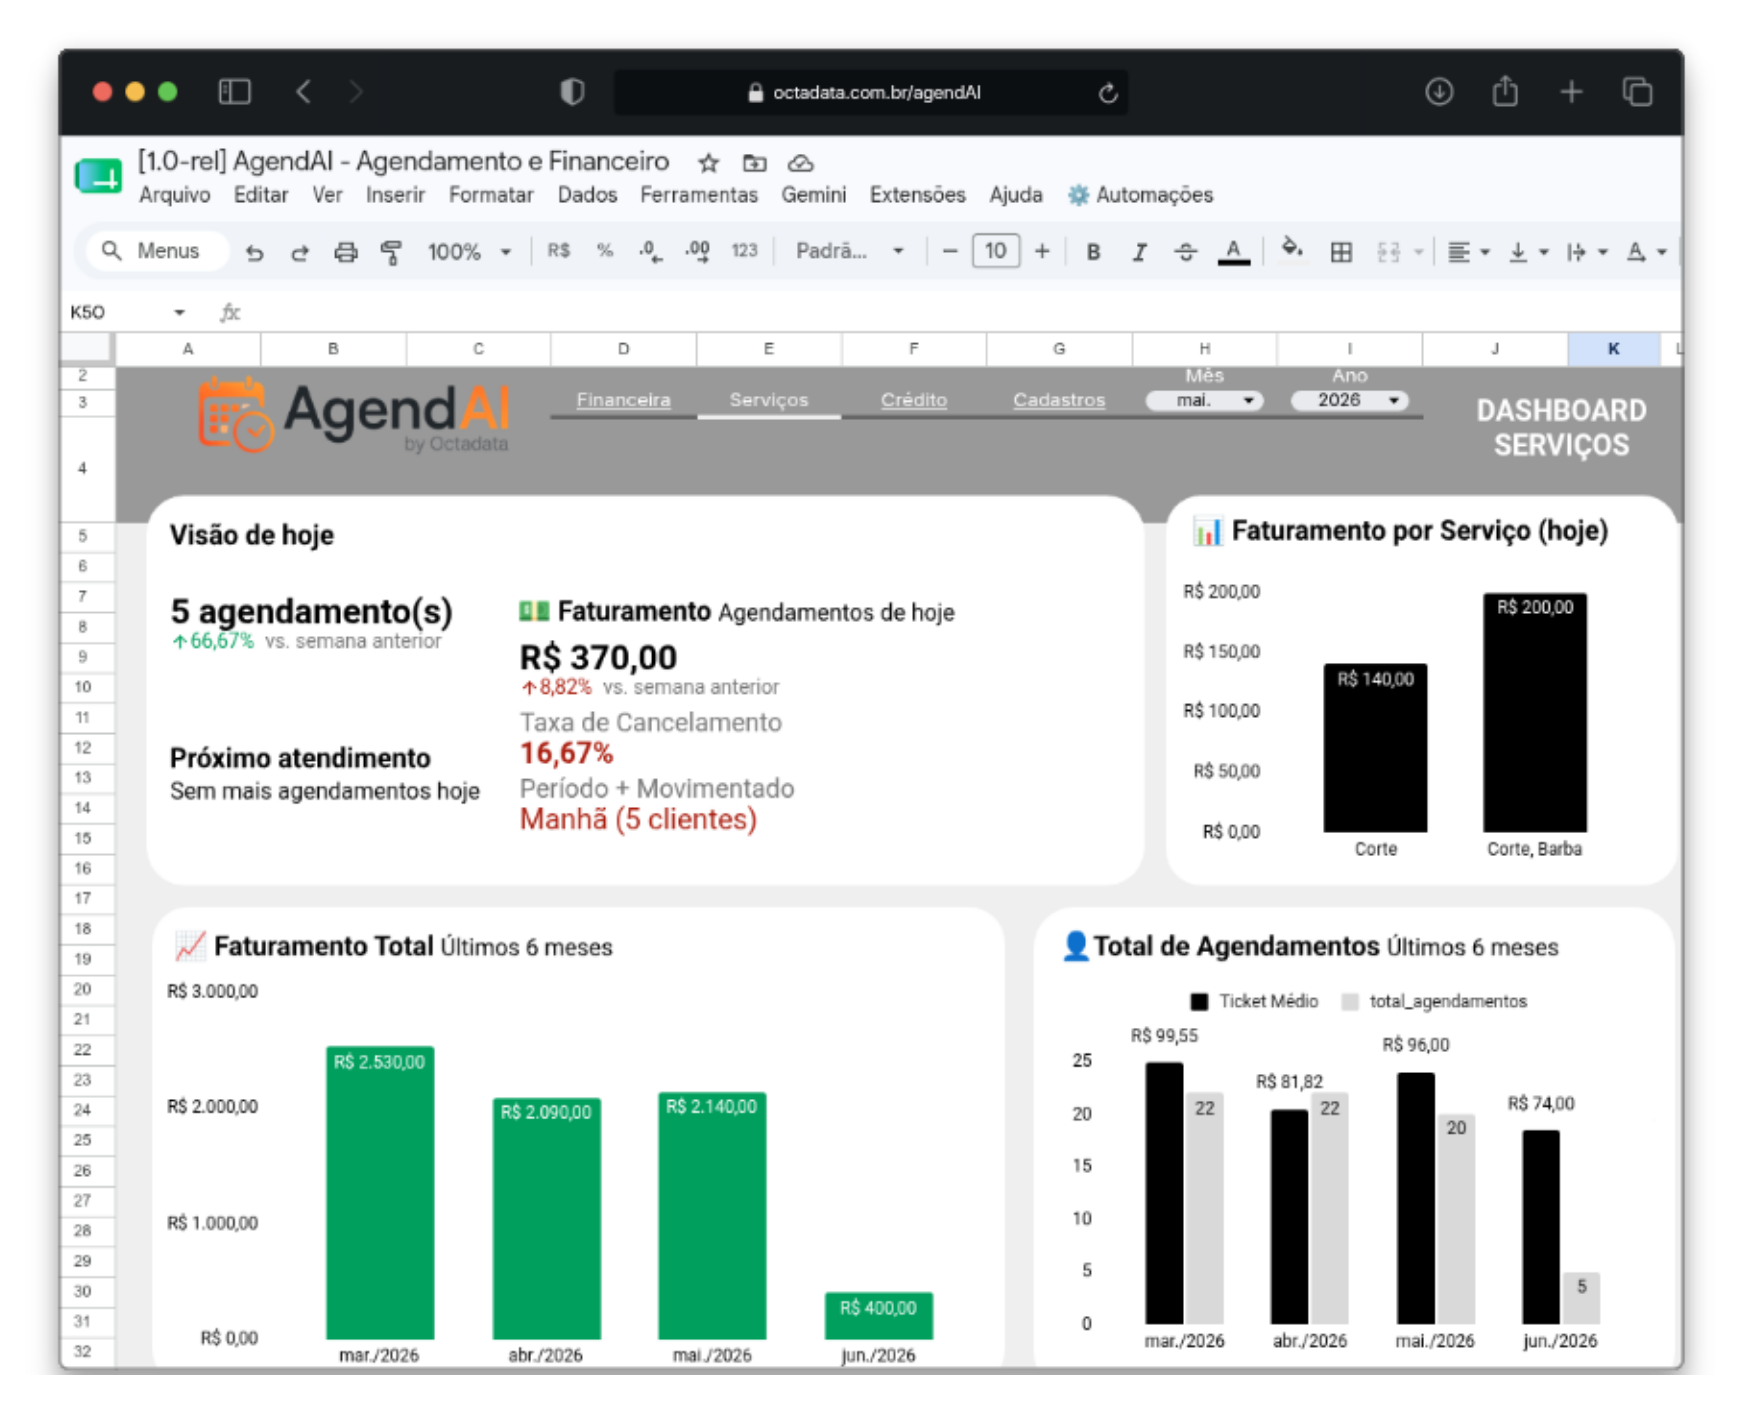Open the Ferramentas menu

[699, 195]
